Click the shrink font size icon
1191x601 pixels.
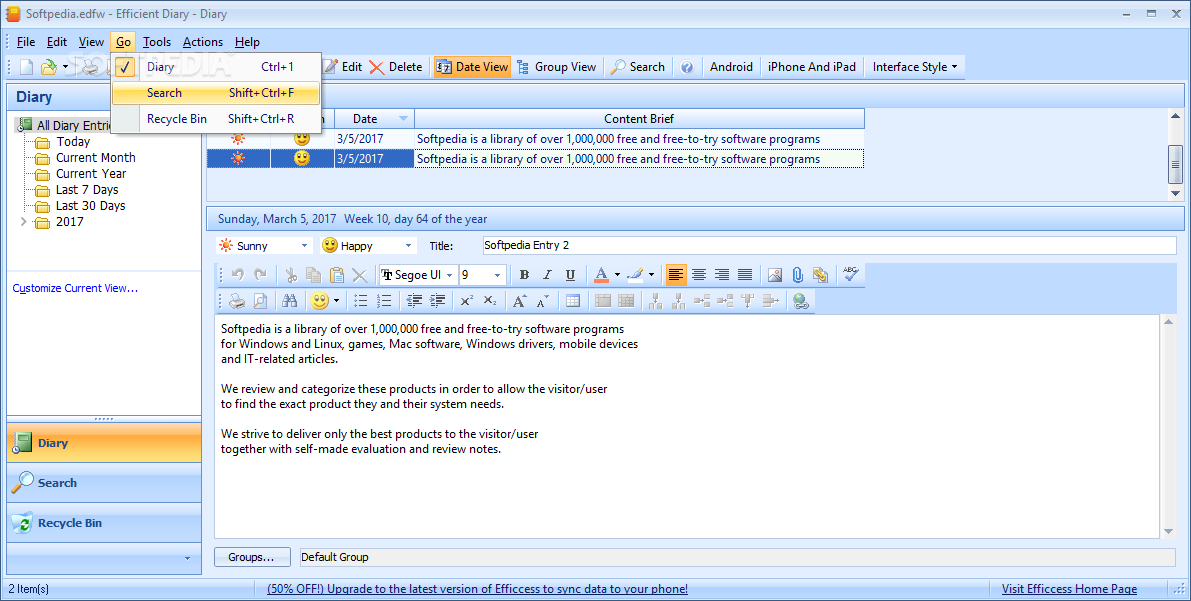(x=542, y=301)
